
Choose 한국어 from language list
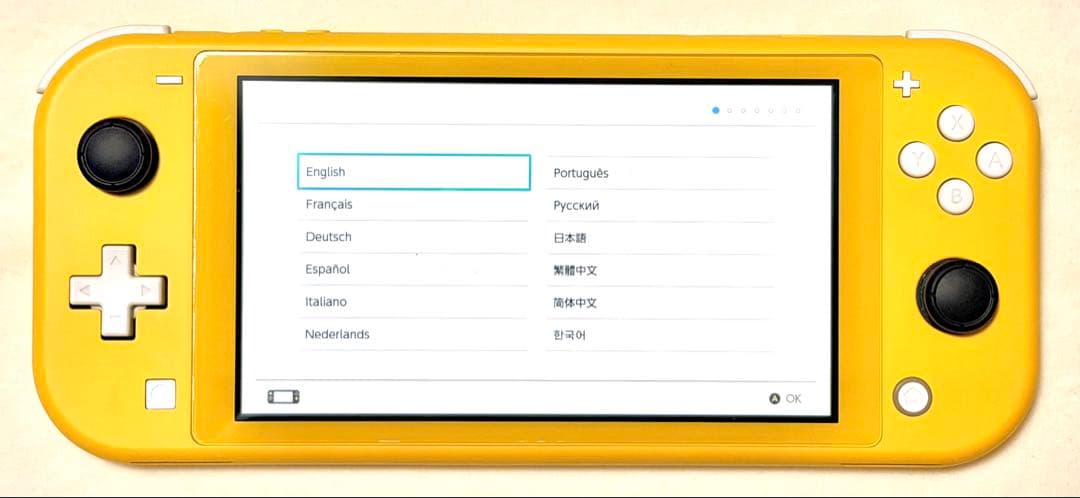[660, 335]
